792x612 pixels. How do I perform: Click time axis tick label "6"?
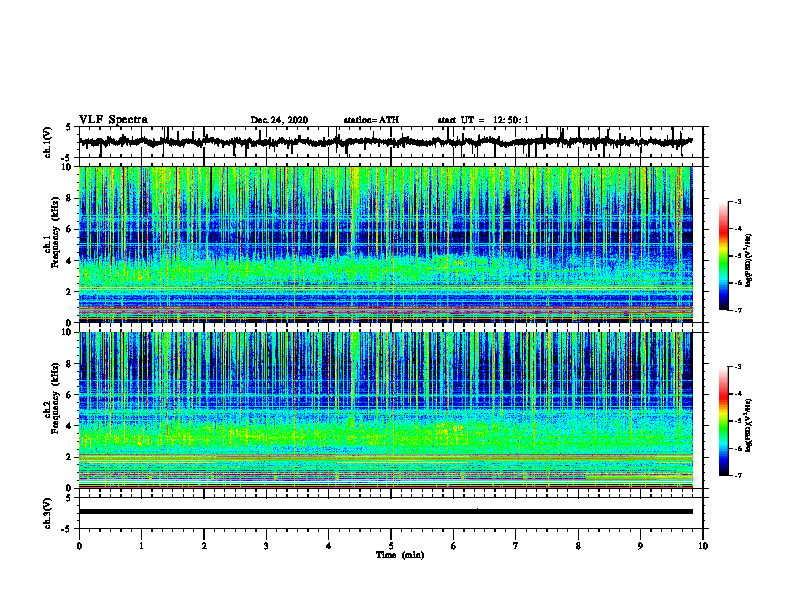[x=454, y=546]
